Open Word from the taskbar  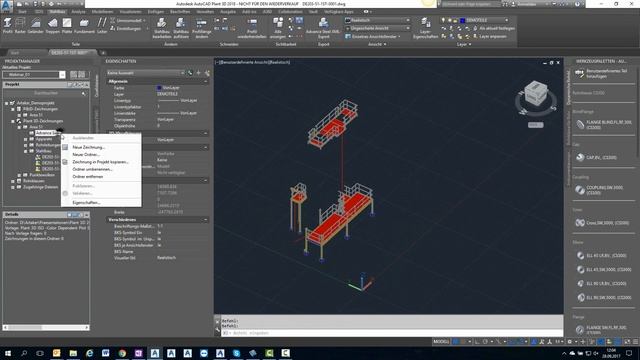tap(106, 353)
